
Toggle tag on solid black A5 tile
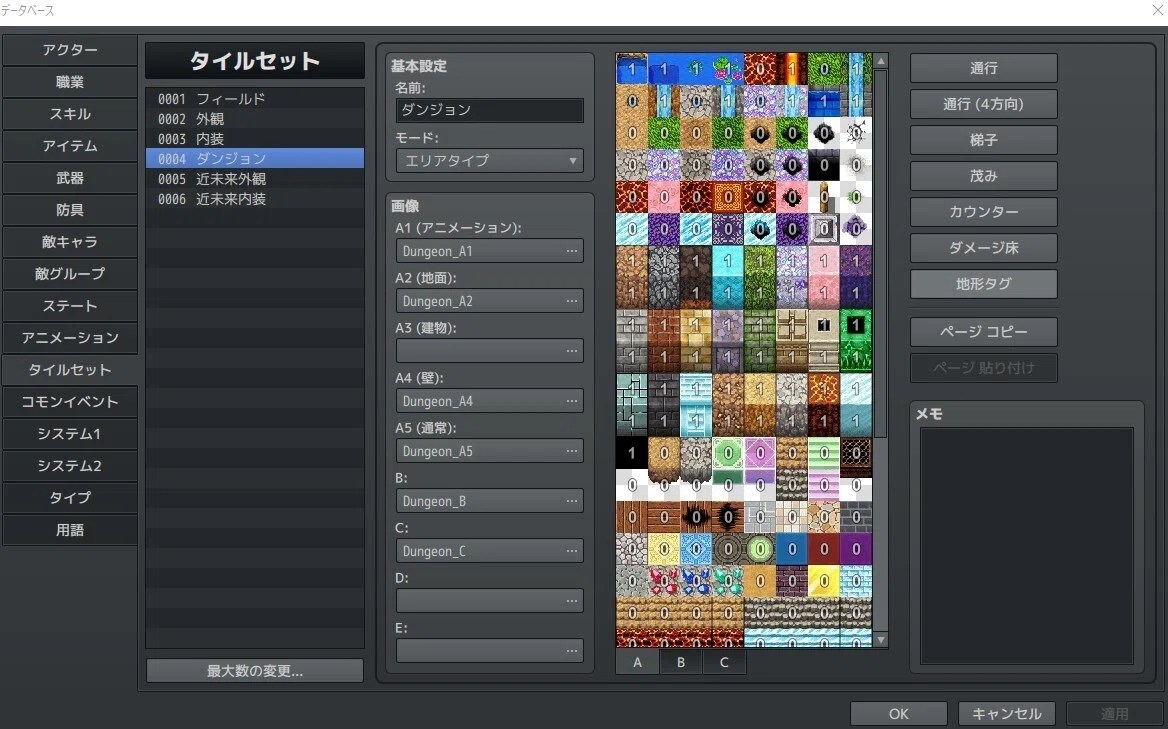click(x=632, y=453)
